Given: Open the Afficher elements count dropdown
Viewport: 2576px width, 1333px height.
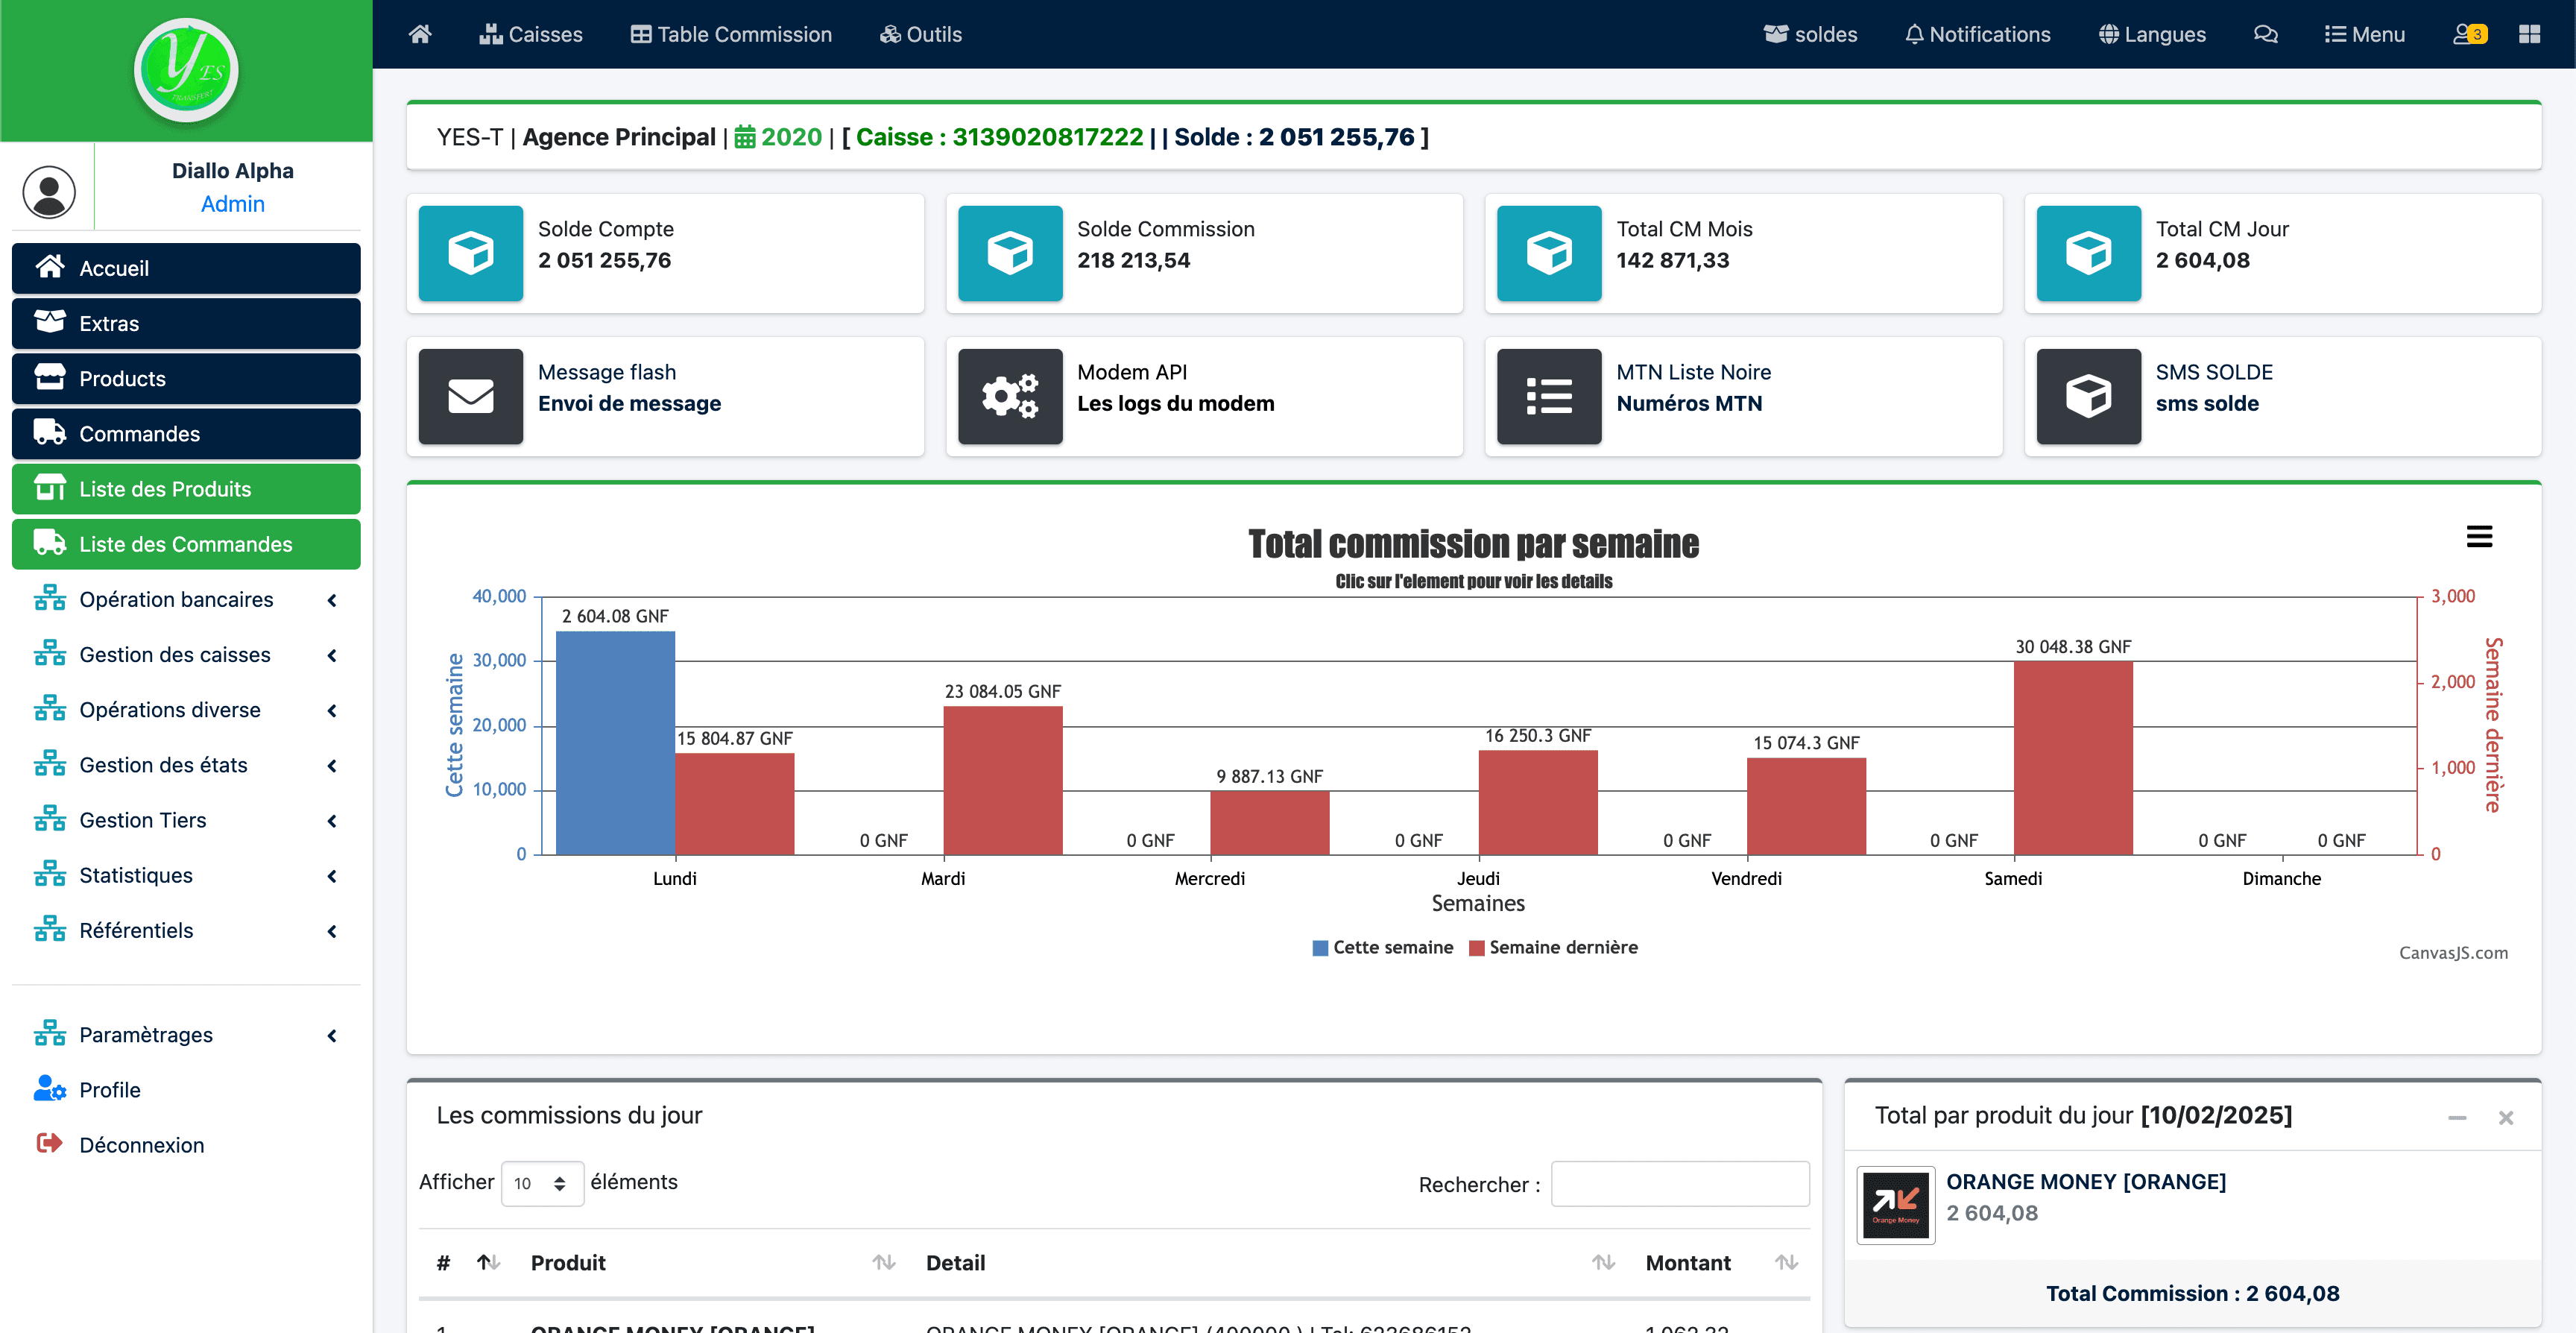Looking at the screenshot, I should point(542,1183).
